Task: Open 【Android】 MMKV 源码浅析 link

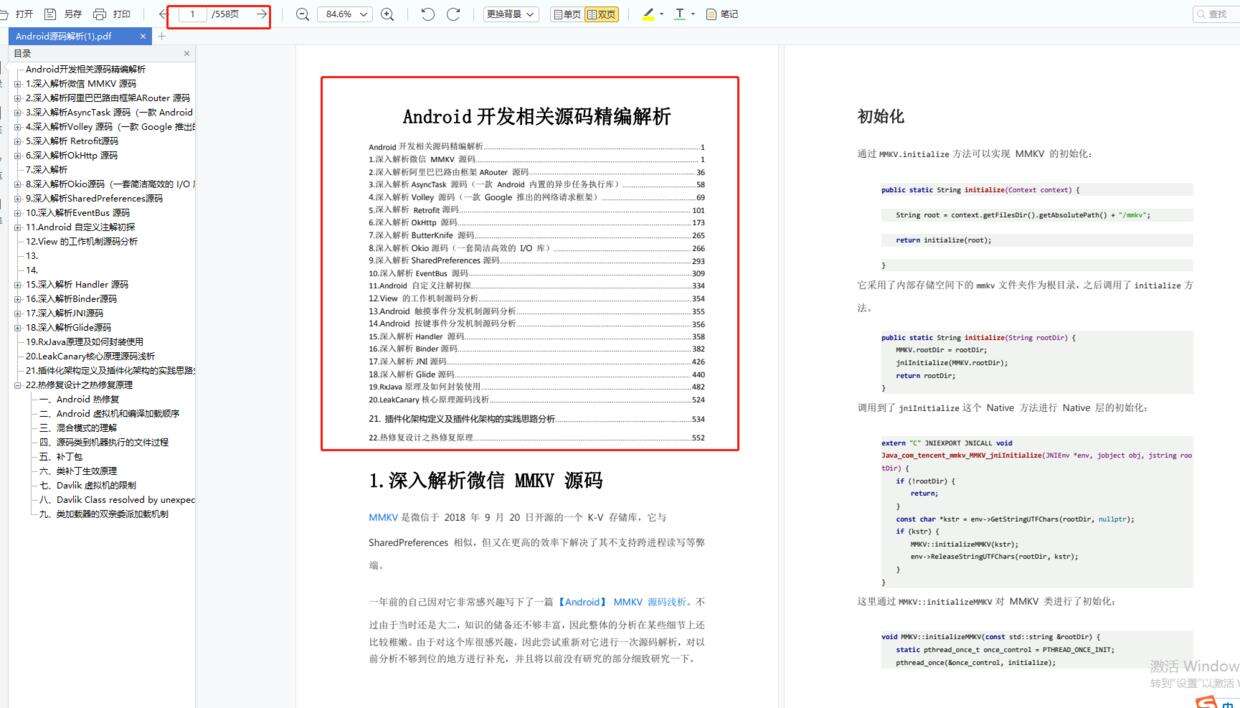Action: [624, 602]
